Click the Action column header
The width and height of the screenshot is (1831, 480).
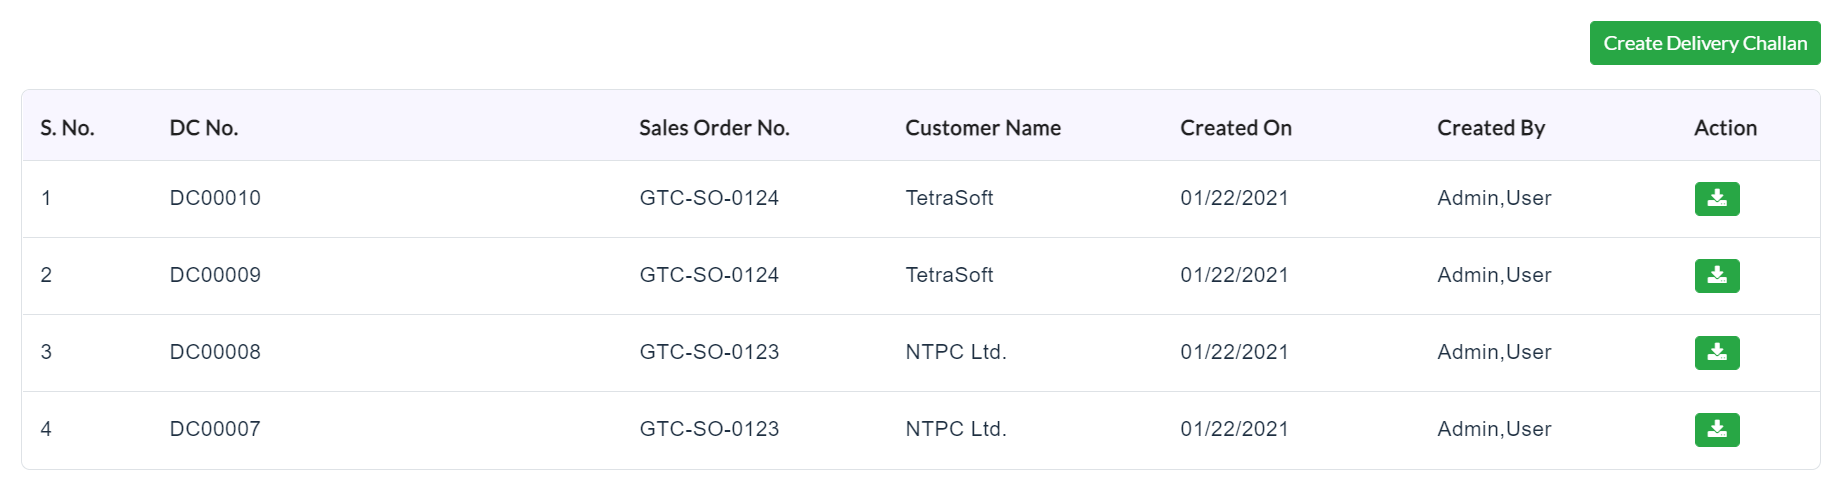1725,128
